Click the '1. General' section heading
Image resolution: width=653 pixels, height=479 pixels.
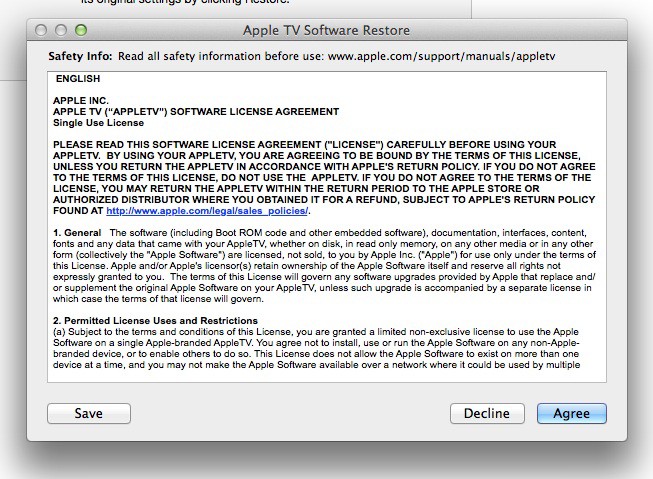(x=77, y=233)
